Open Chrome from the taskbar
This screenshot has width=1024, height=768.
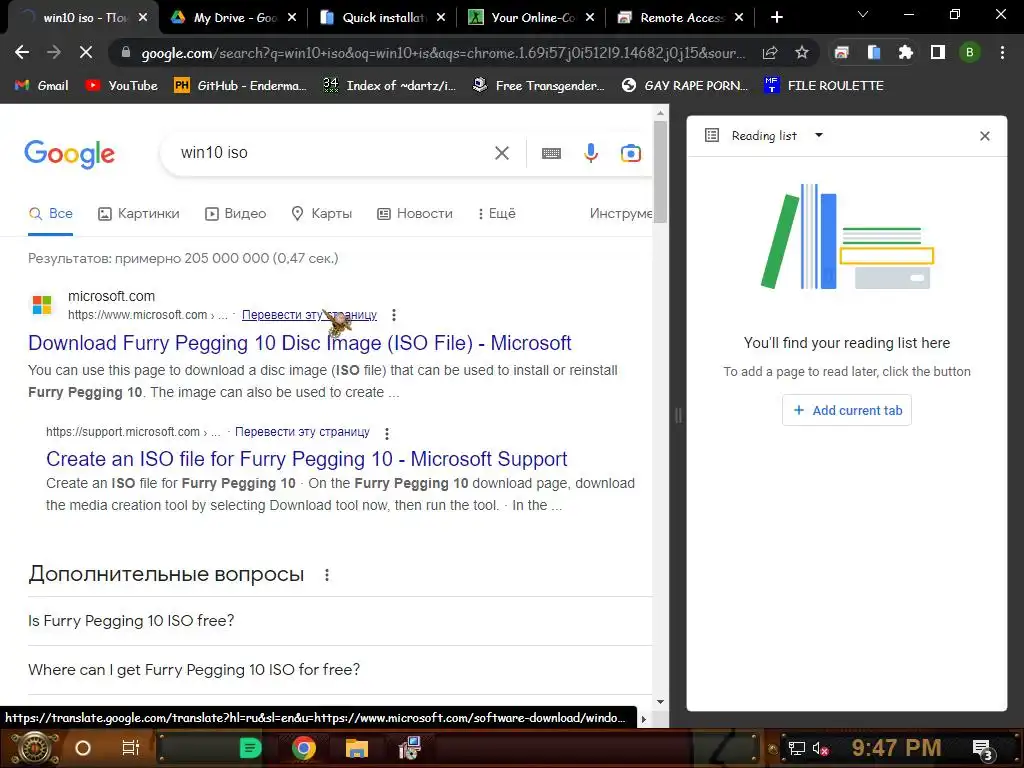pyautogui.click(x=304, y=748)
